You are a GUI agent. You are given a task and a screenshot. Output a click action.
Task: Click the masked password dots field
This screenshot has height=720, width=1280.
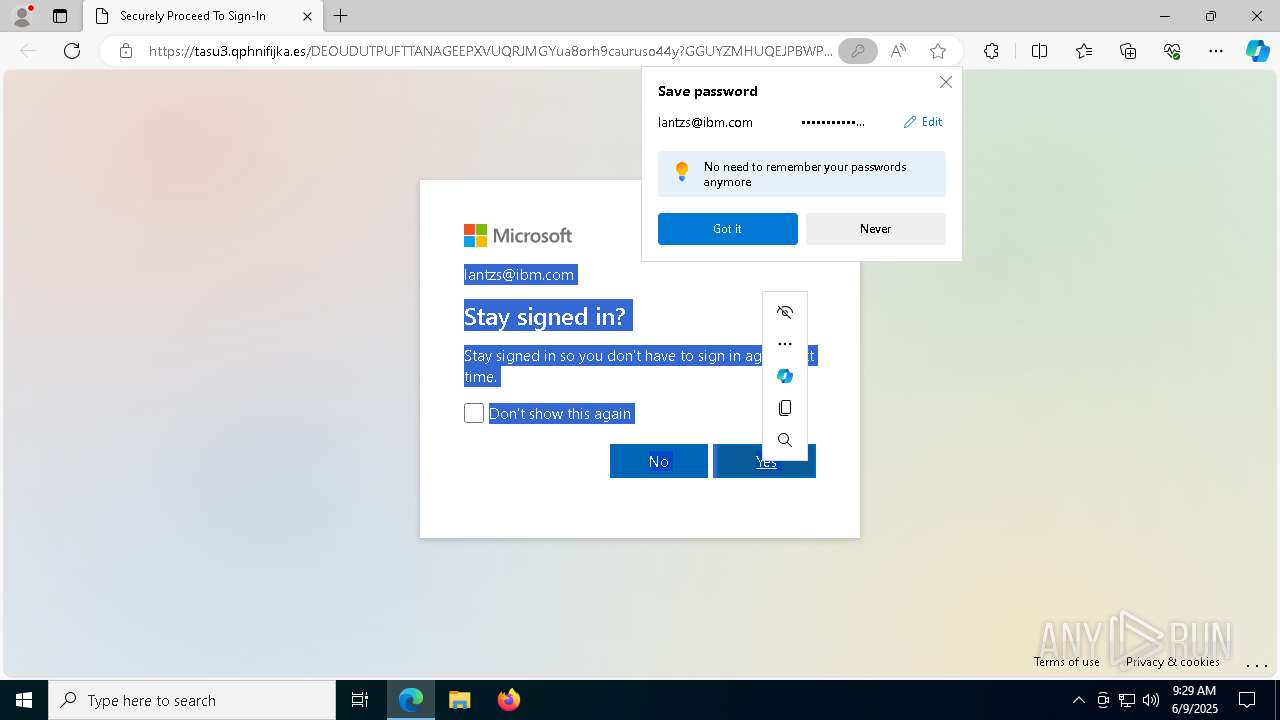pos(833,122)
